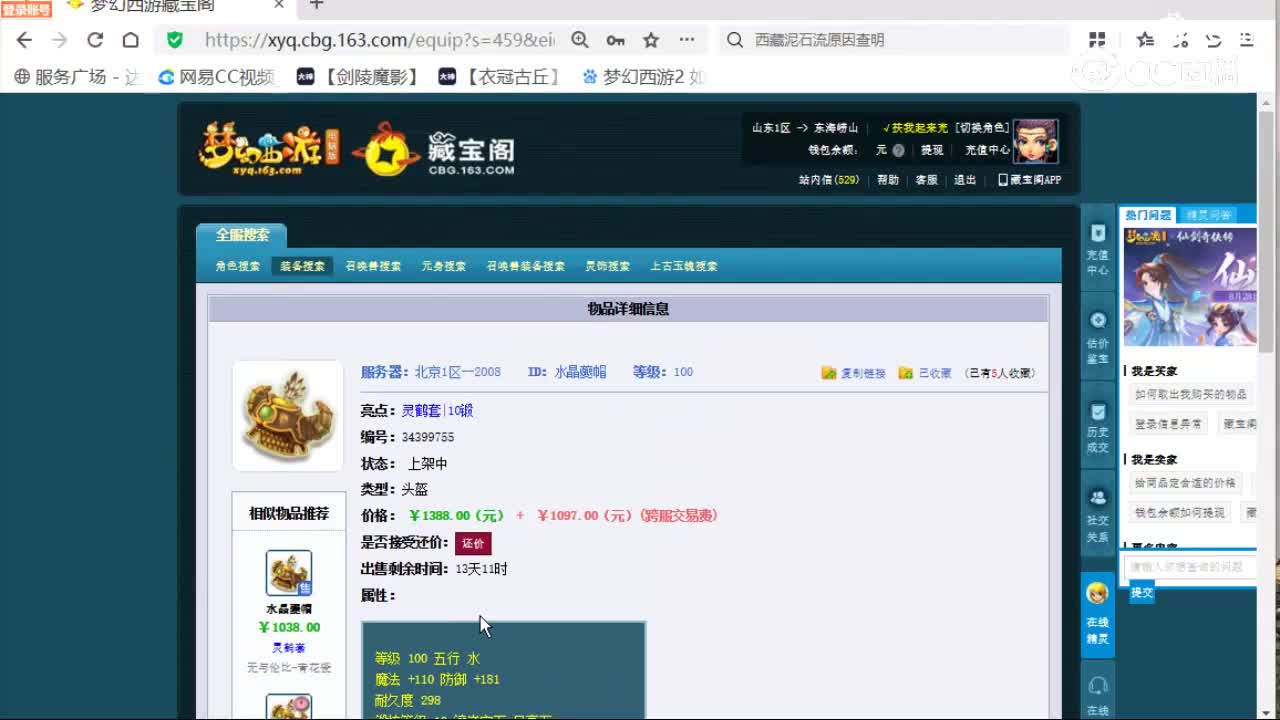Click the 帮助 help link
Viewport: 1280px width, 720px height.
tap(888, 180)
